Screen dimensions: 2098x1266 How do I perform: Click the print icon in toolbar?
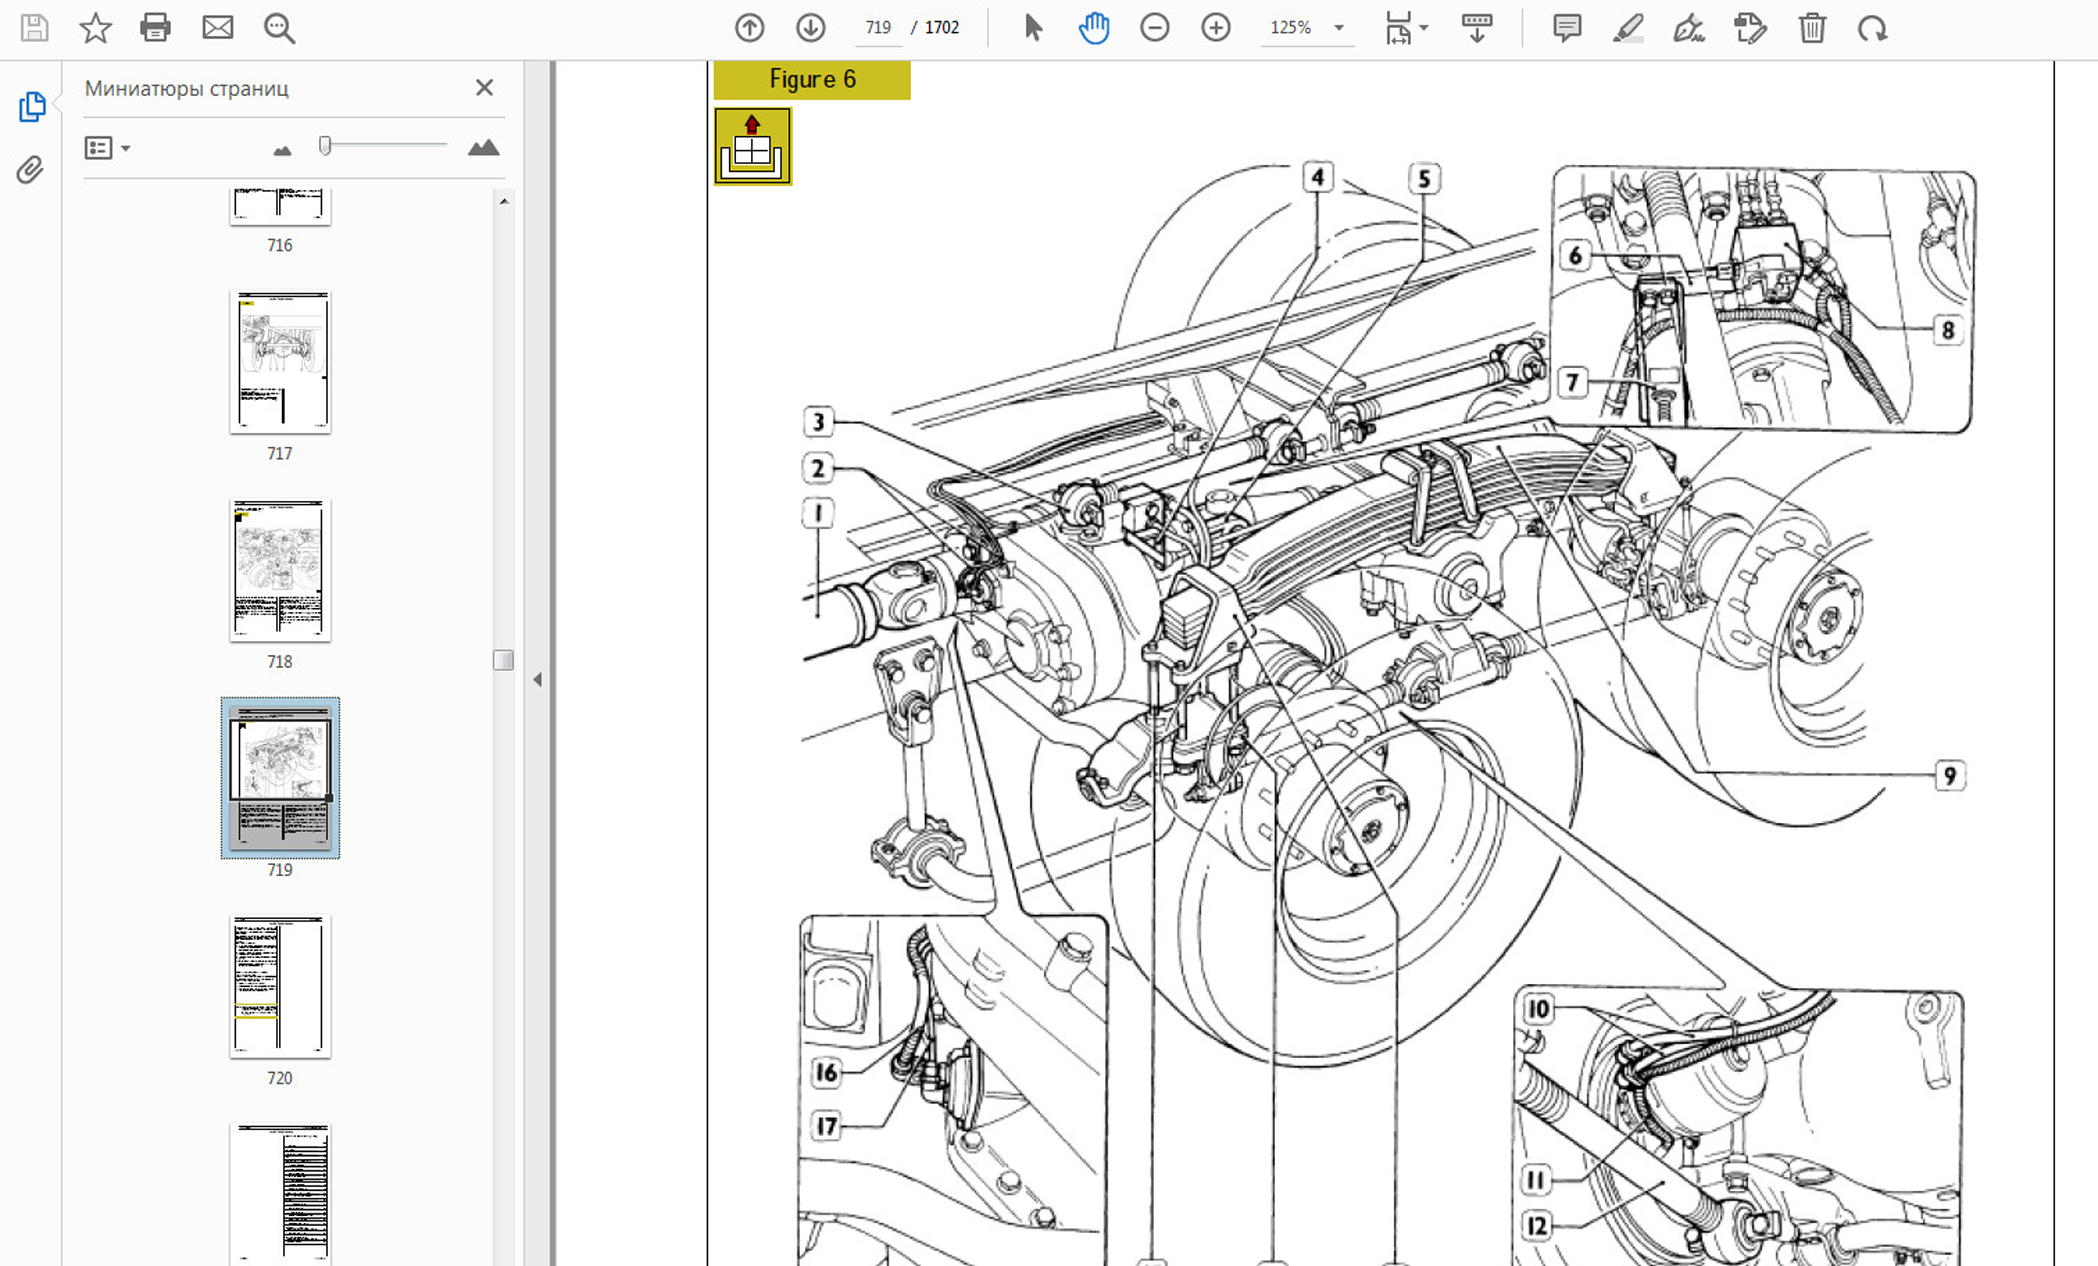coord(155,27)
